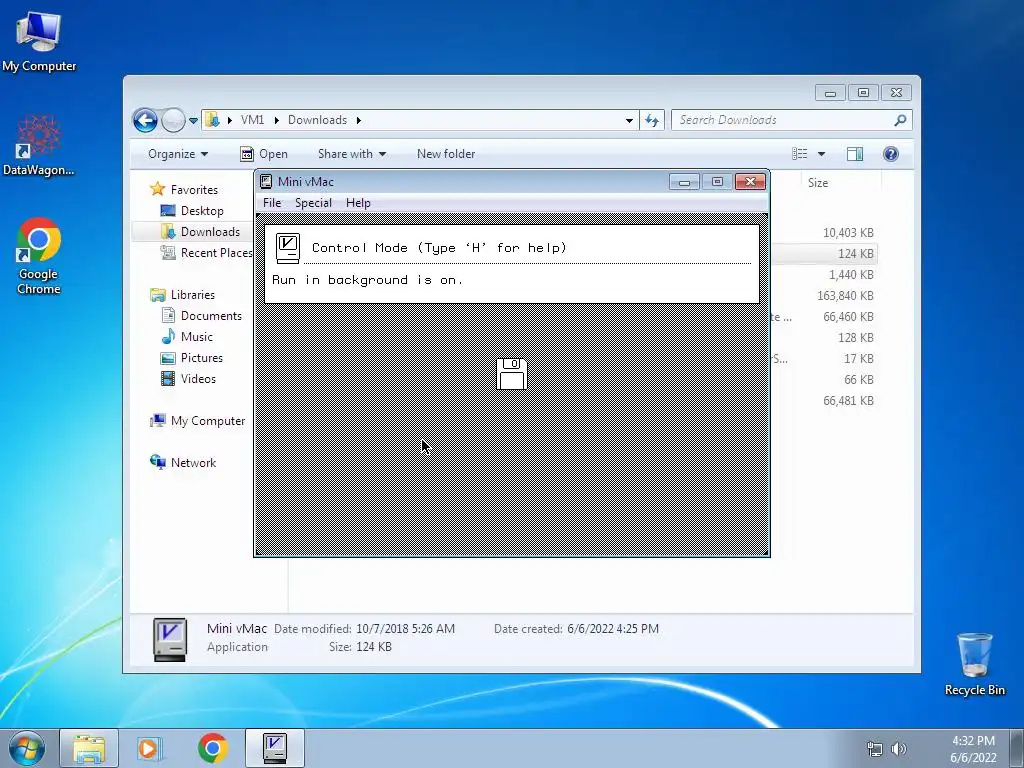Open recent locations dropdown arrow beside nav buttons
Viewport: 1024px width, 768px height.
(x=193, y=121)
